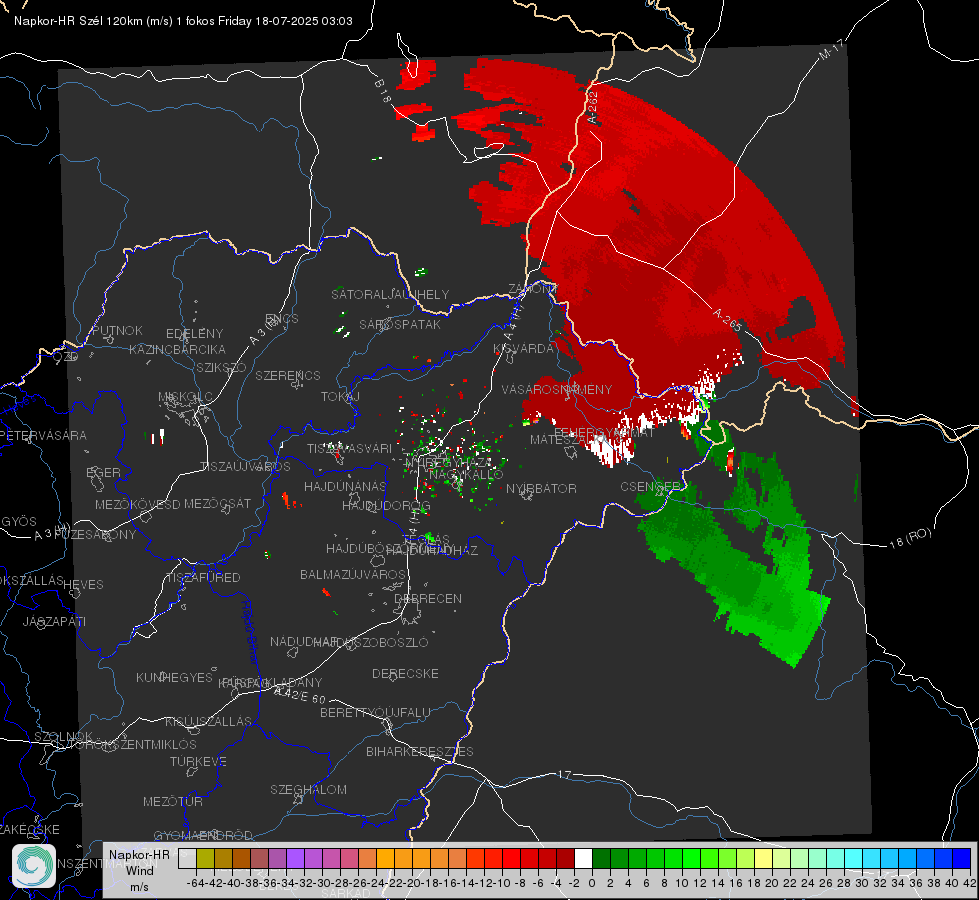979x900 pixels.
Task: Click the JÁSZAPÁTI town label
Action: coord(54,621)
